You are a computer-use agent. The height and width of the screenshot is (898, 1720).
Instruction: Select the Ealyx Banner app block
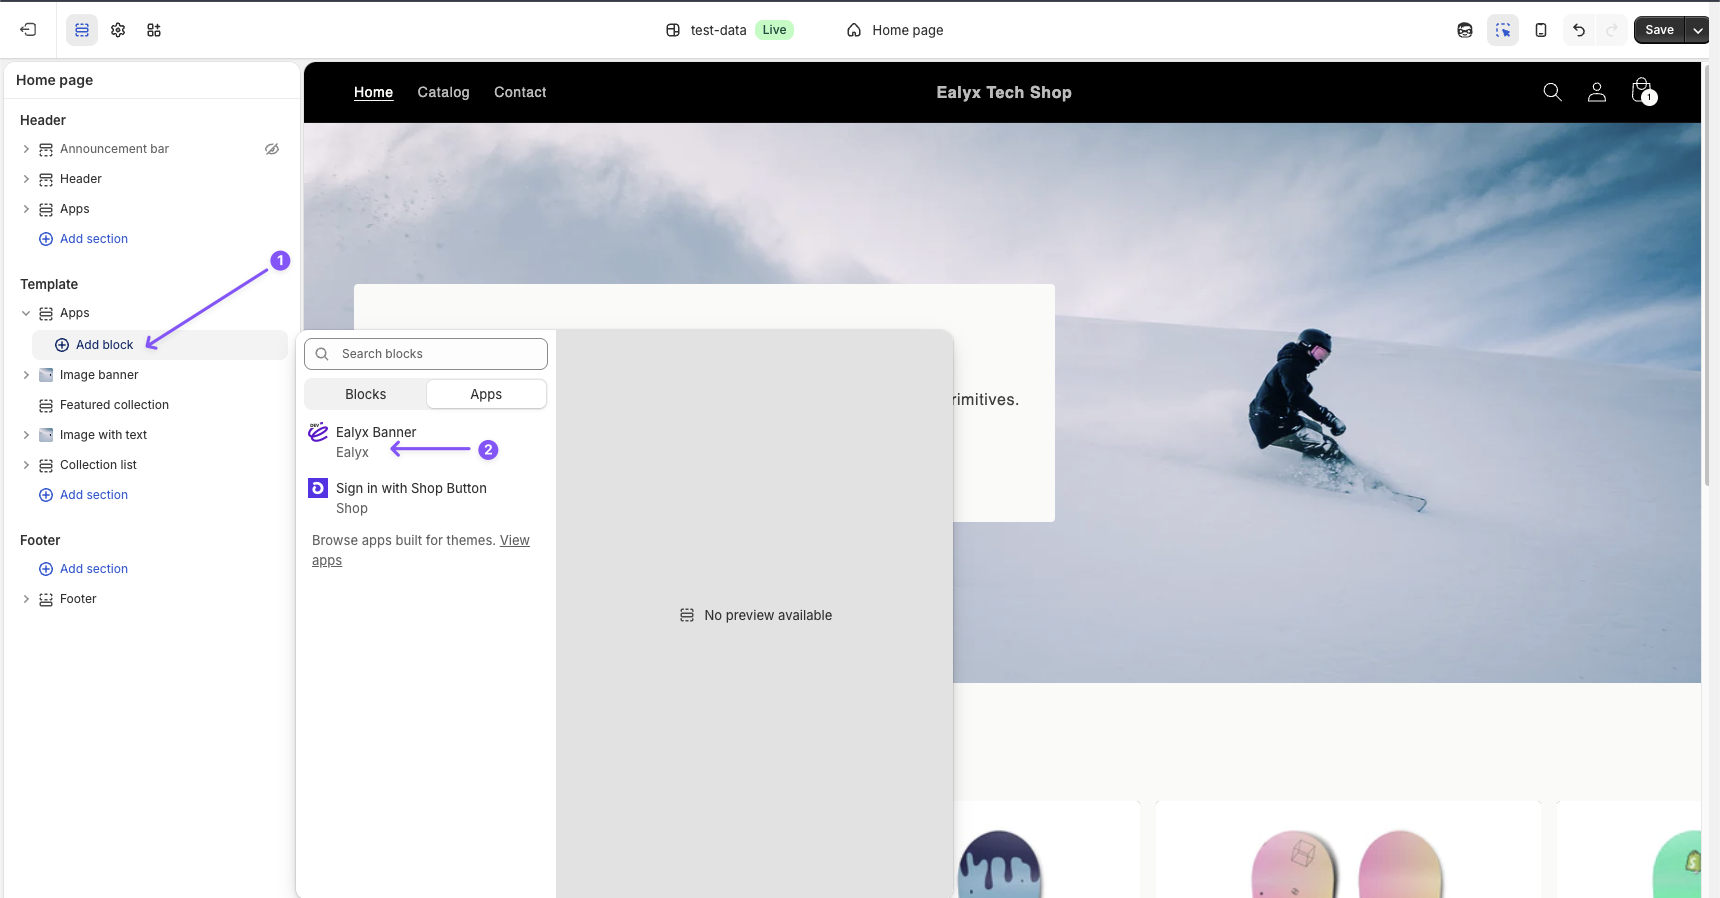(376, 441)
